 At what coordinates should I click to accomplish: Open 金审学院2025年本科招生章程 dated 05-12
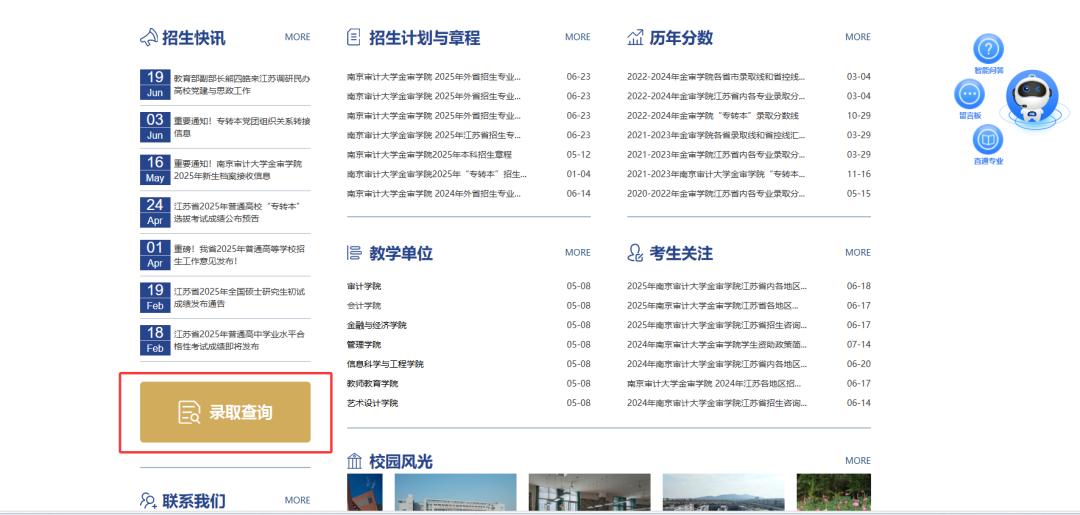tap(429, 155)
